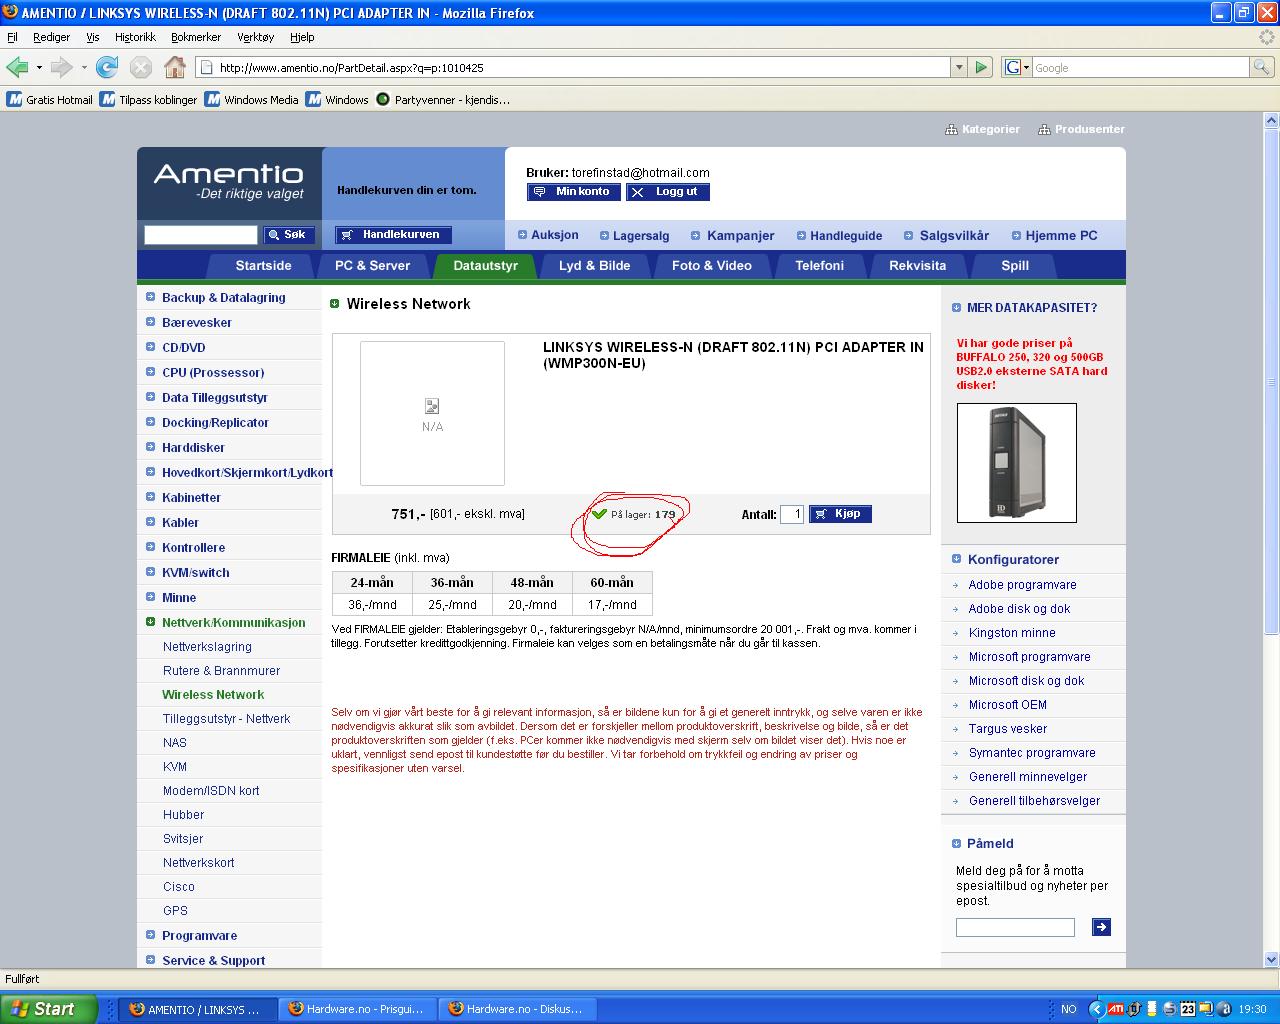Click the Handlekurven button
Viewport: 1280px width, 1024px height.
click(393, 234)
